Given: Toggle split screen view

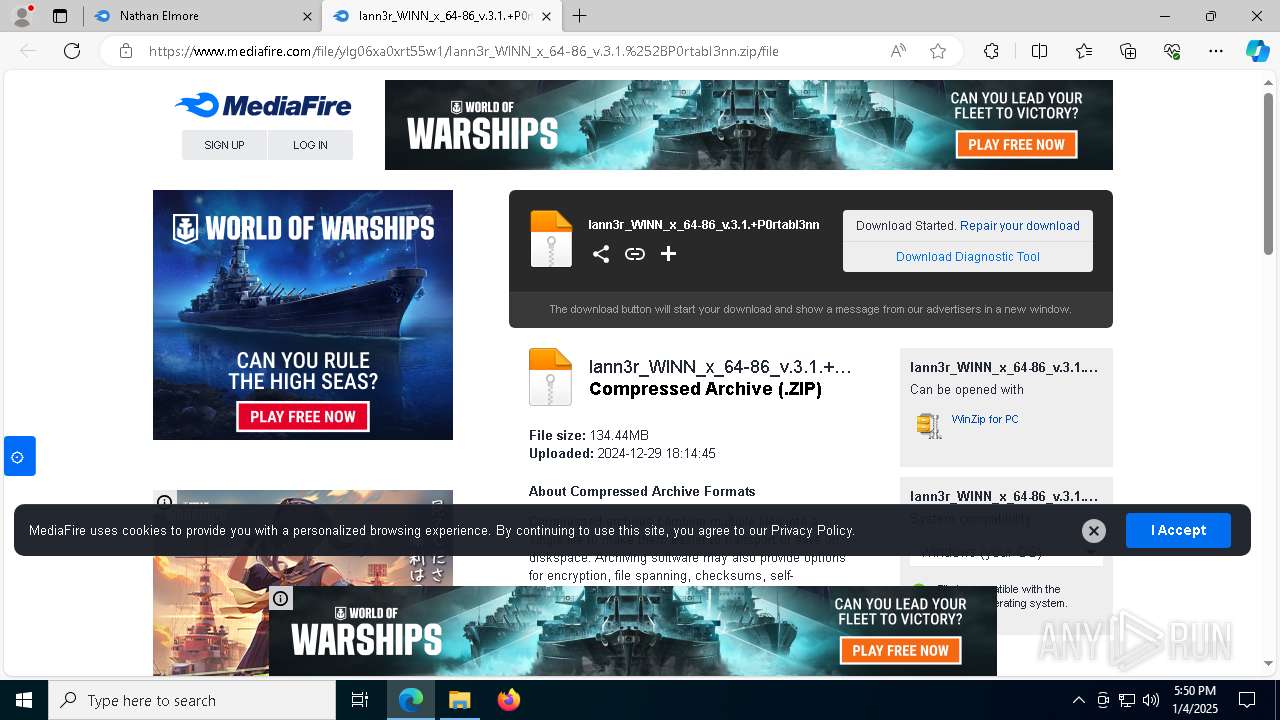Looking at the screenshot, I should pos(1039,51).
